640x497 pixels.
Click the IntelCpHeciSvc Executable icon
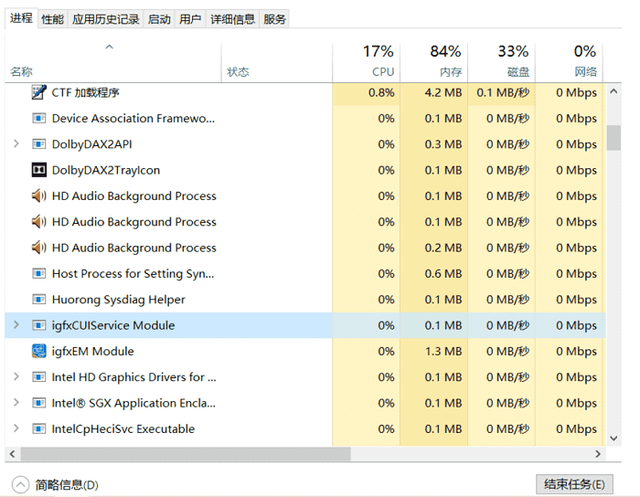[39, 429]
